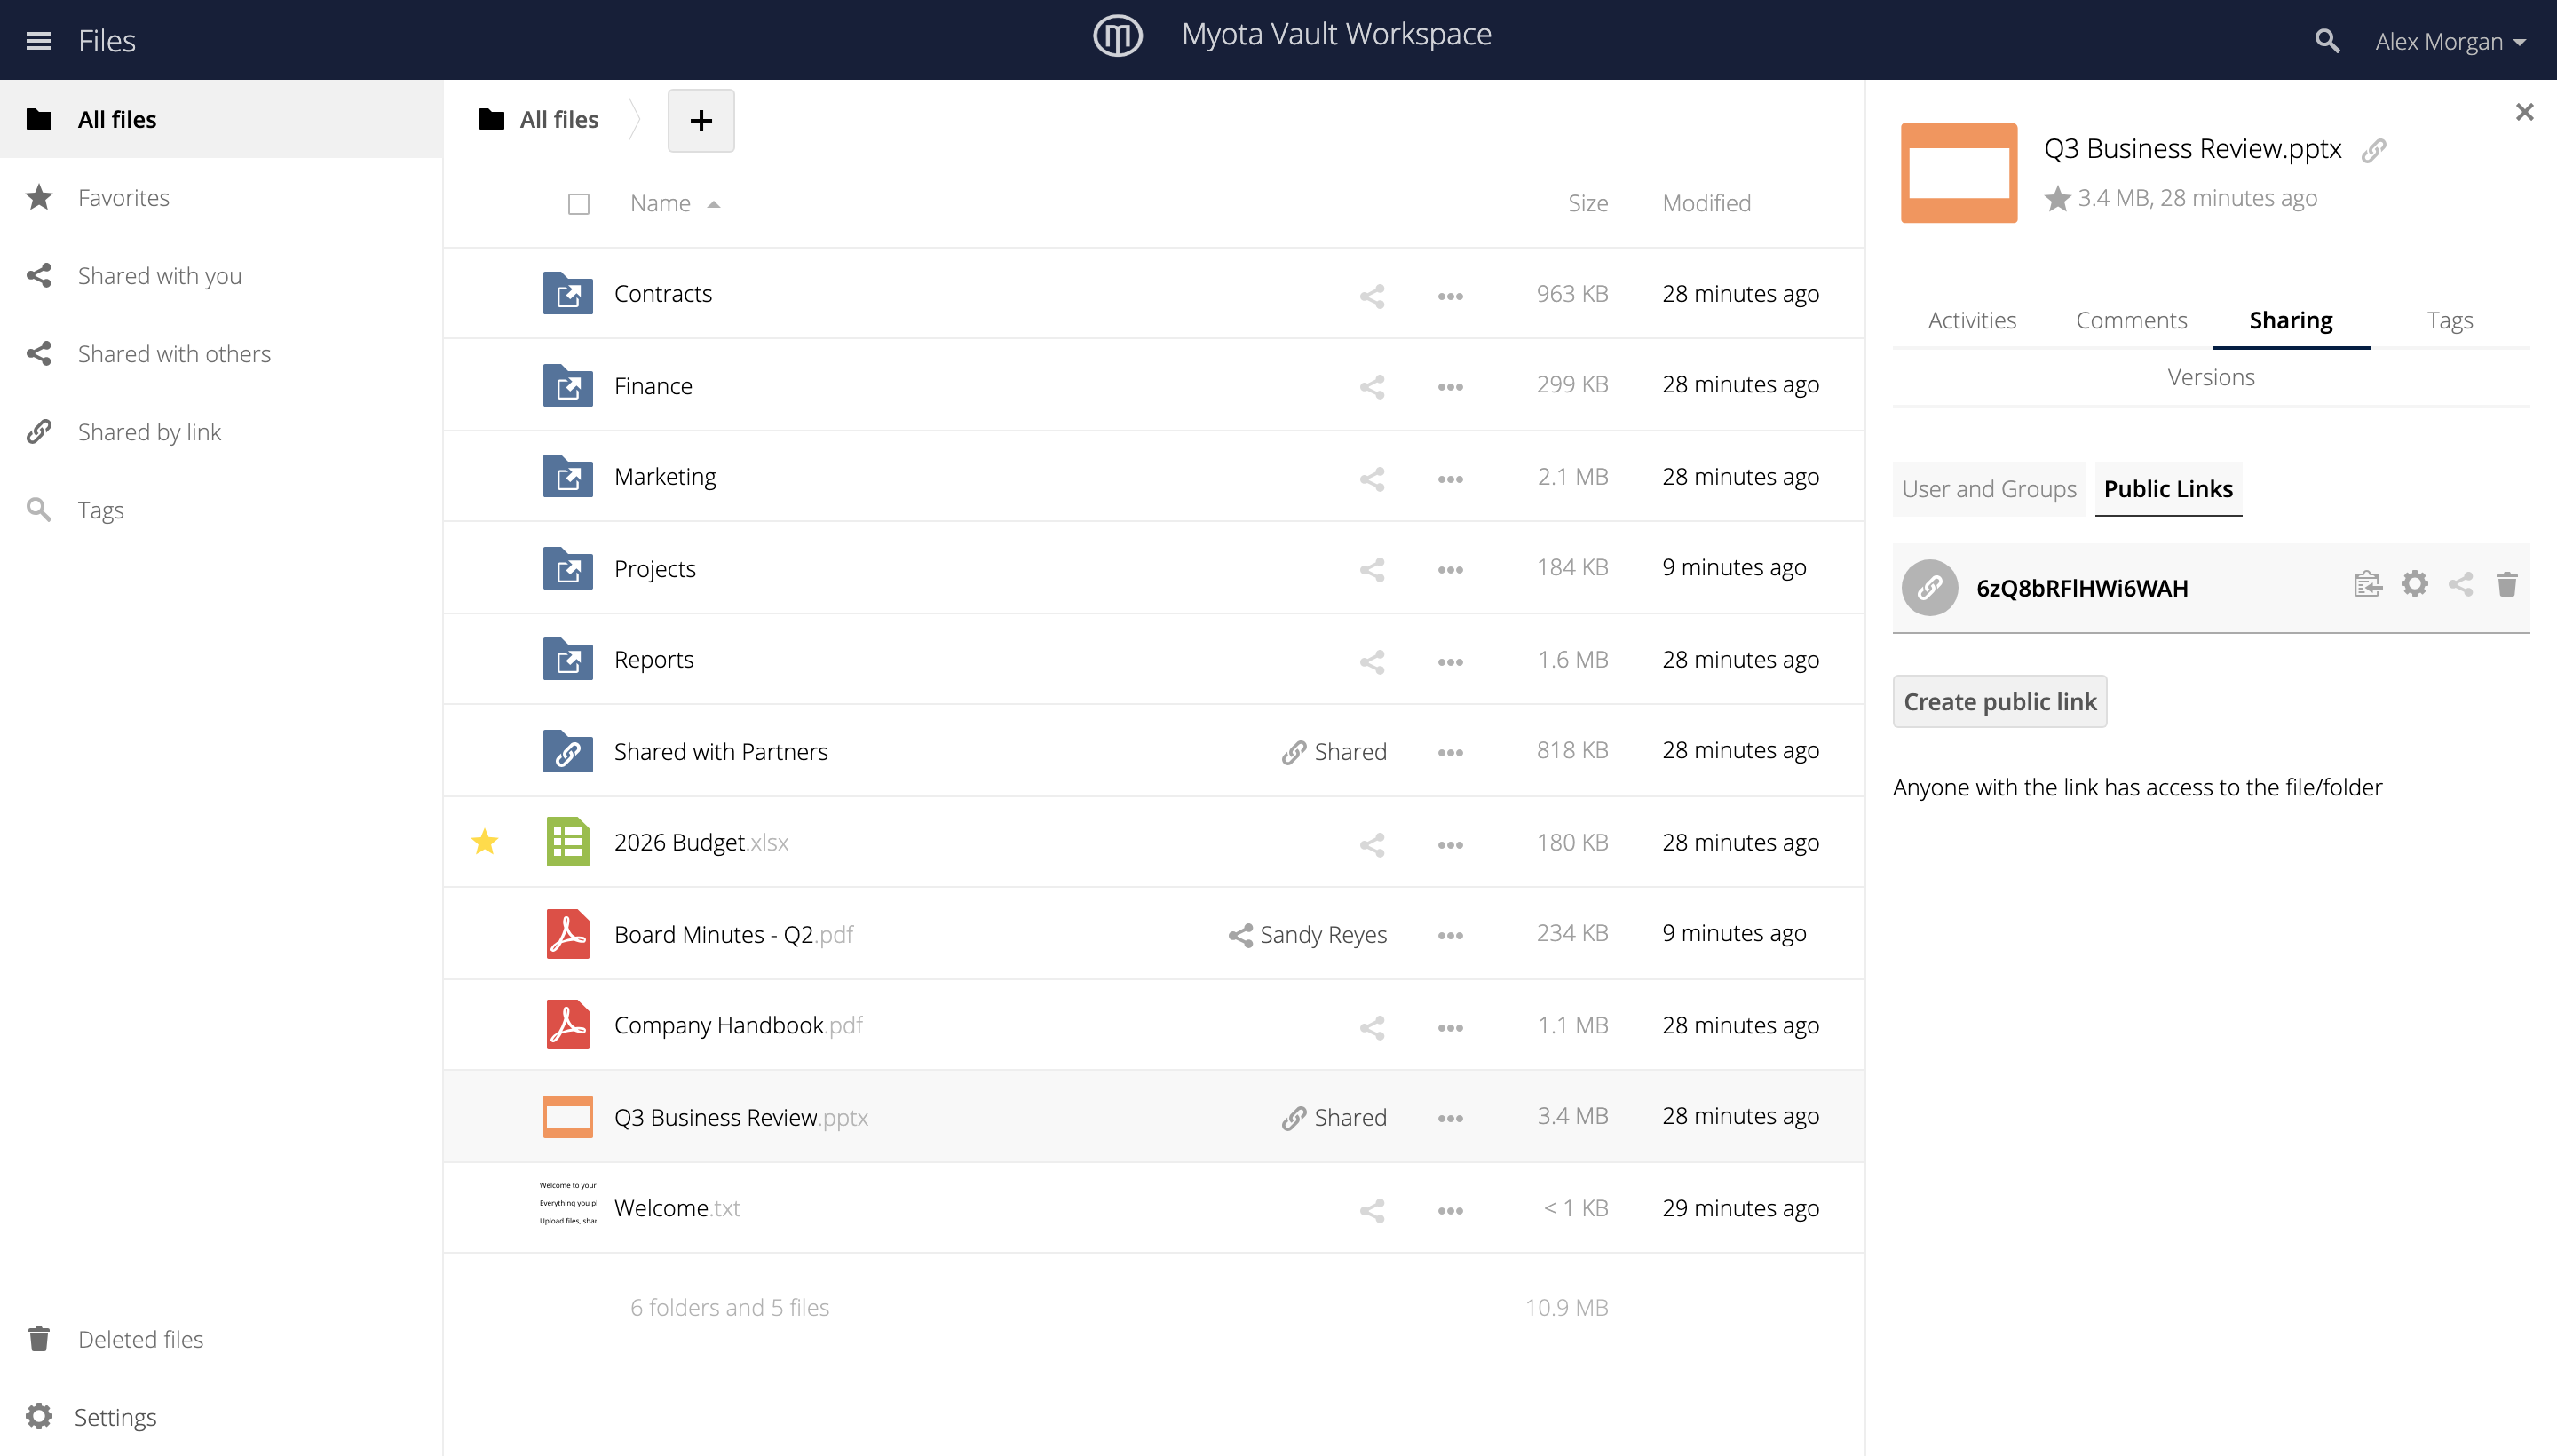Sort by the Name column header
Screen dimensions: 2557x1456
pos(675,203)
